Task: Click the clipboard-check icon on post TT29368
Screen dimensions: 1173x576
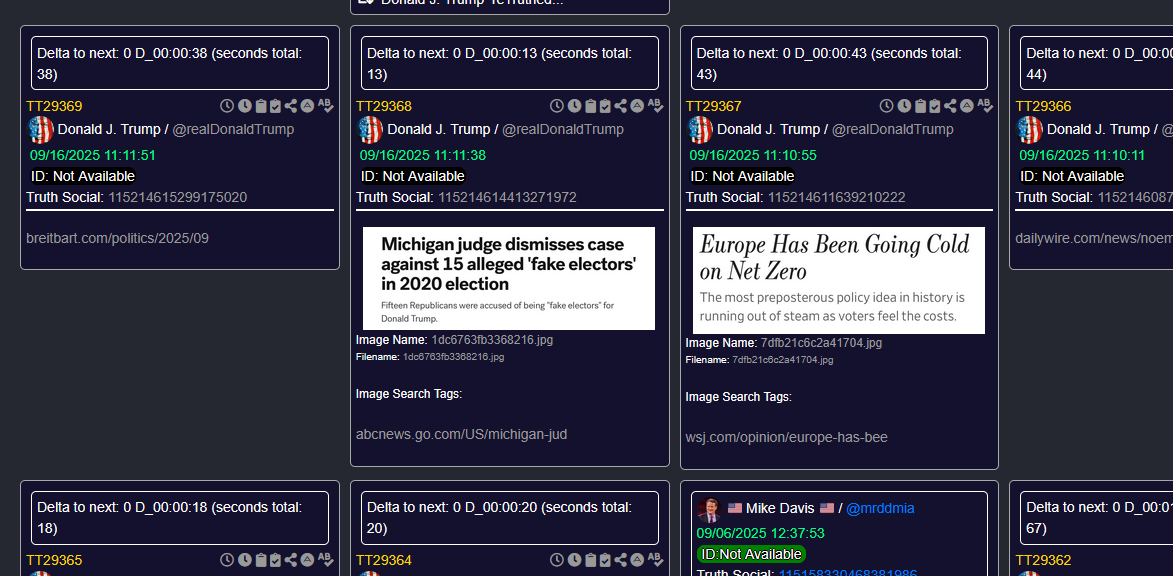Action: (604, 106)
